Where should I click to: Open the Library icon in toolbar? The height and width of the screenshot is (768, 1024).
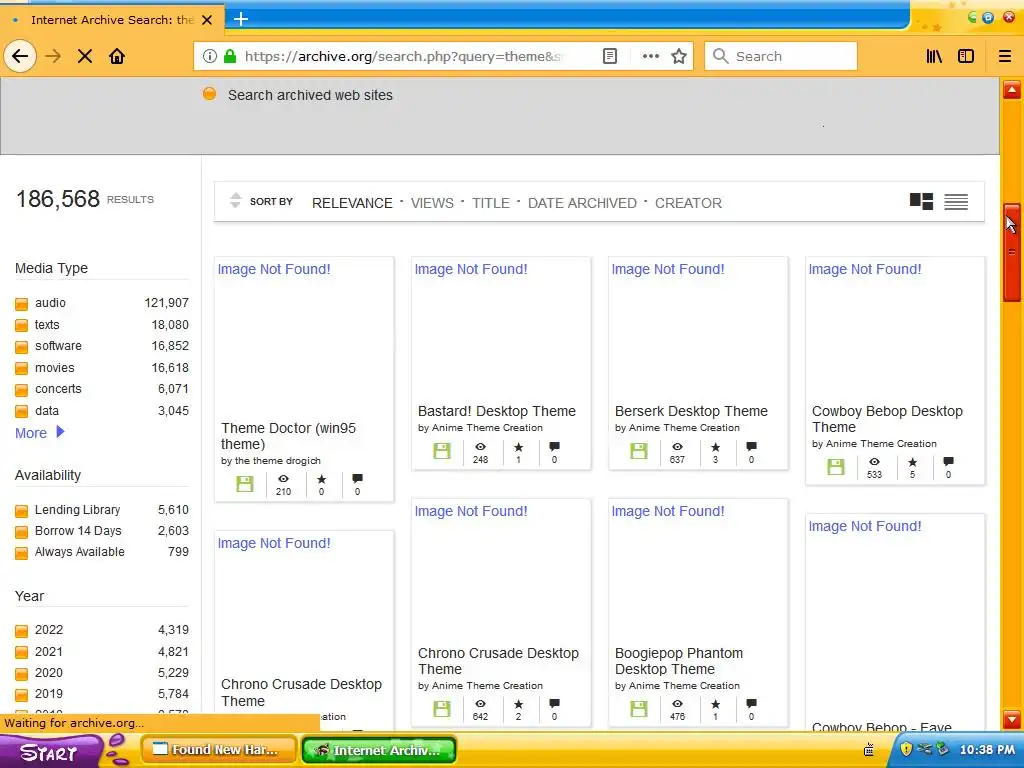934,56
